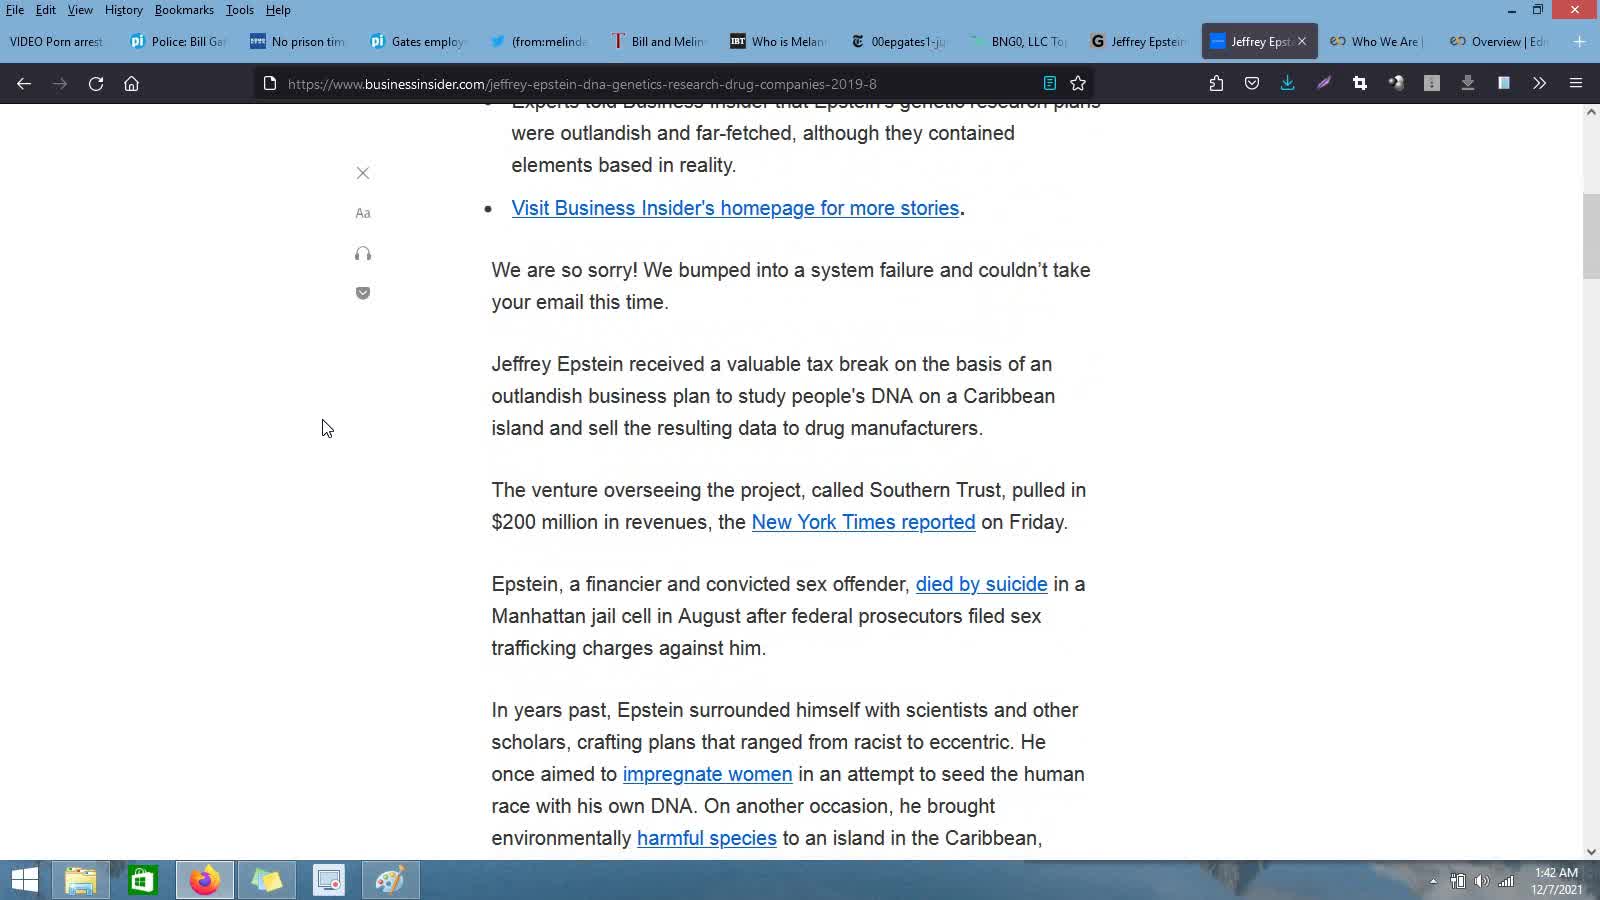This screenshot has width=1600, height=900.
Task: Click the grey spheres extension icon
Action: (x=1396, y=84)
